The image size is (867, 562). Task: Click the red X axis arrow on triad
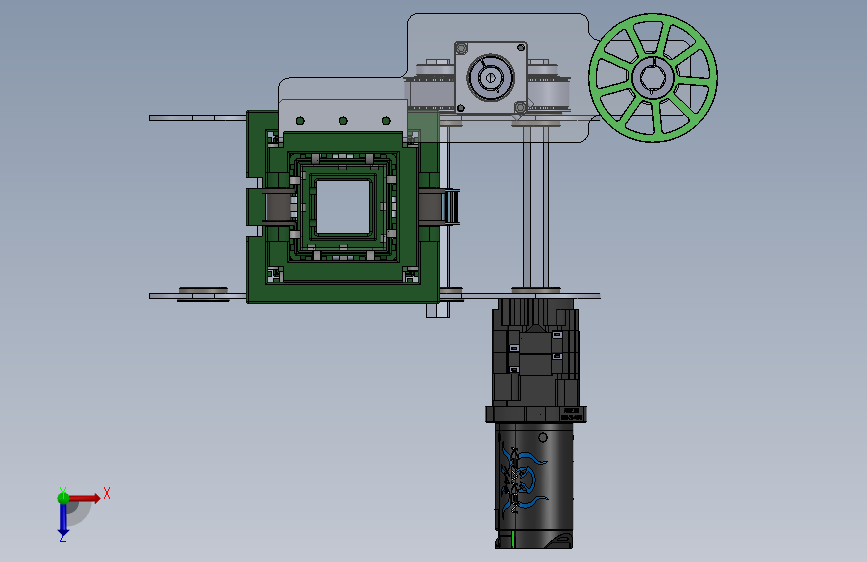tap(85, 498)
